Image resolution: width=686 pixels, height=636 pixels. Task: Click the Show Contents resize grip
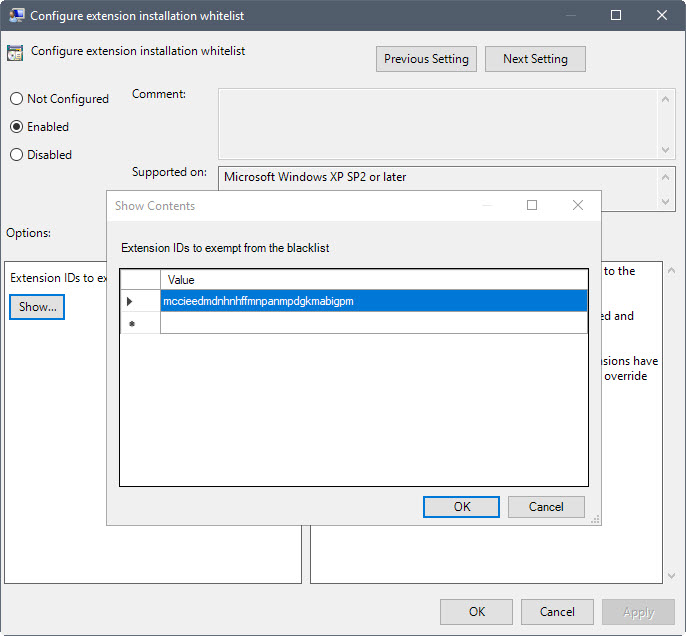pyautogui.click(x=595, y=519)
